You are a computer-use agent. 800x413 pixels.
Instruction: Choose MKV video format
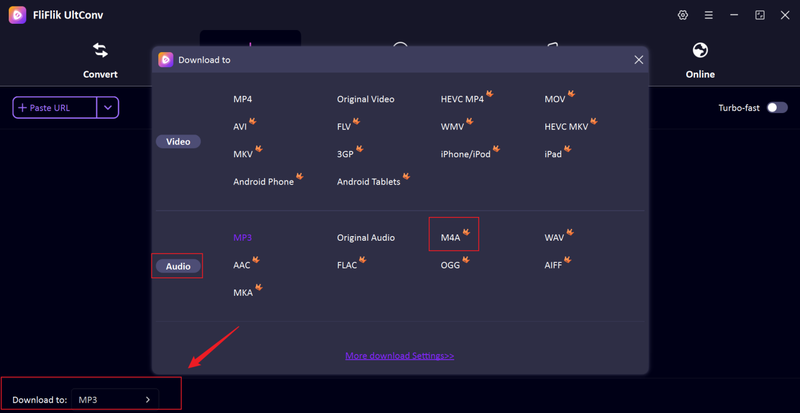tap(243, 154)
